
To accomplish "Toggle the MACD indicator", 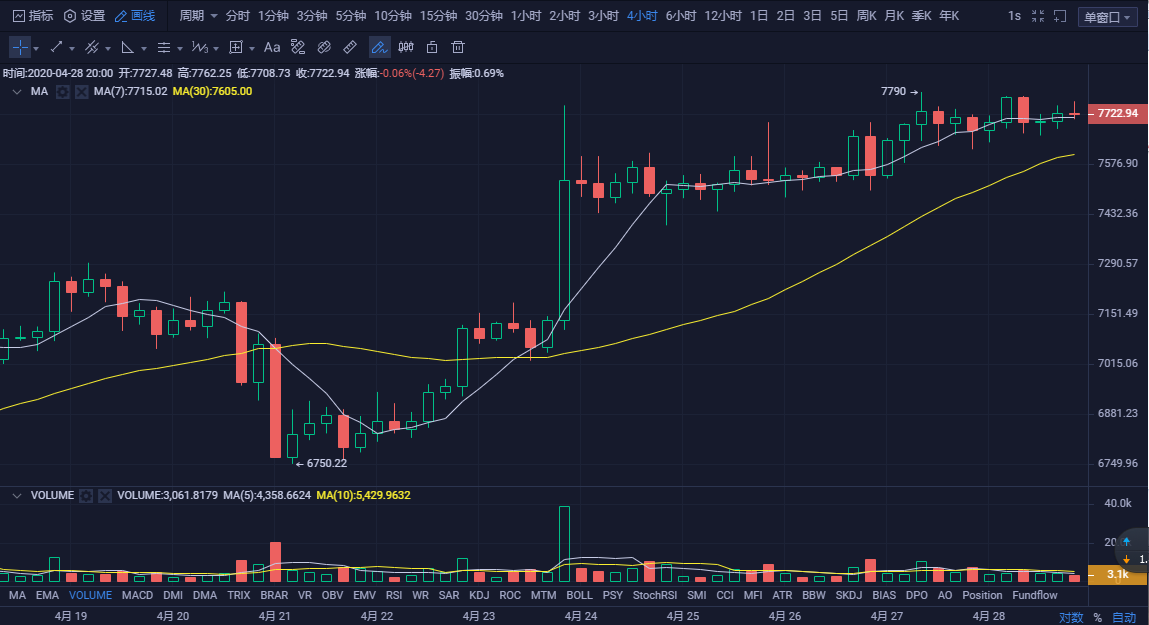I will (x=137, y=595).
